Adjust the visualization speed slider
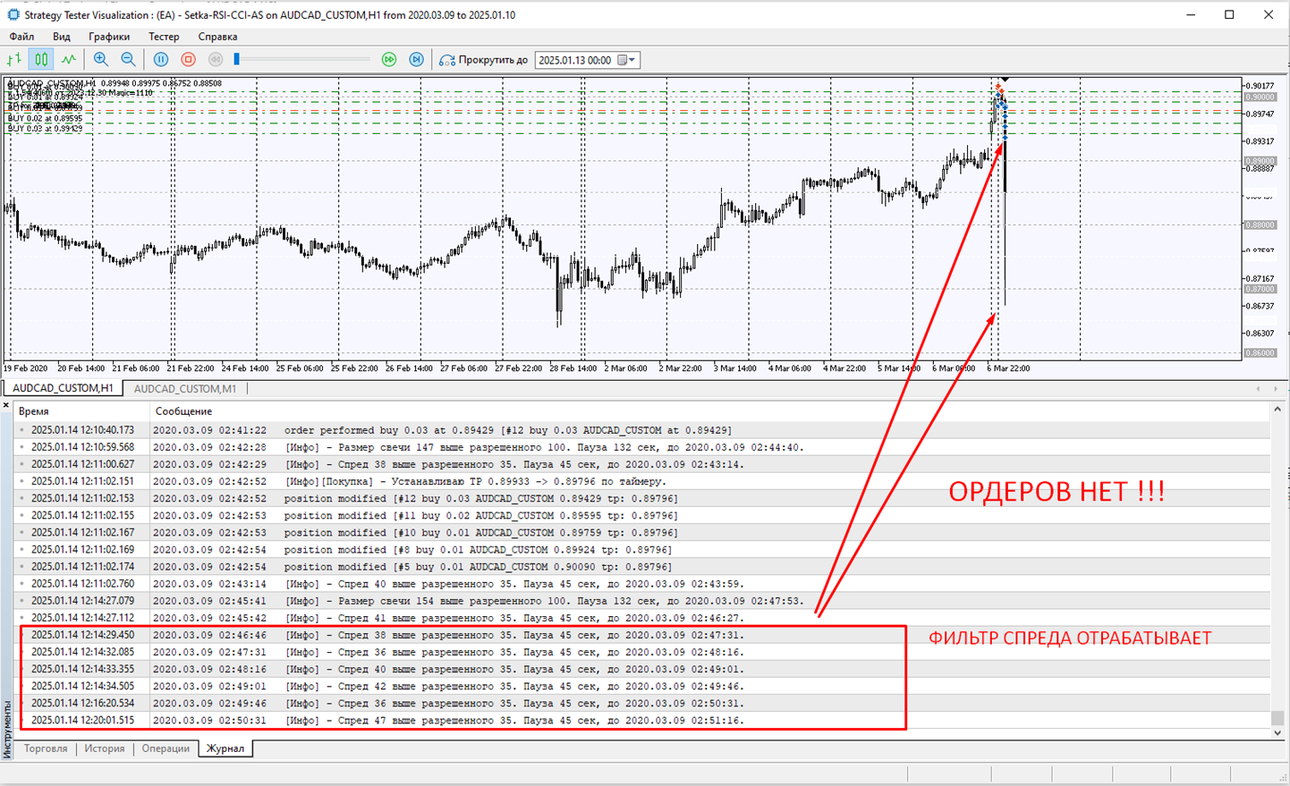1290x786 pixels. pos(237,60)
